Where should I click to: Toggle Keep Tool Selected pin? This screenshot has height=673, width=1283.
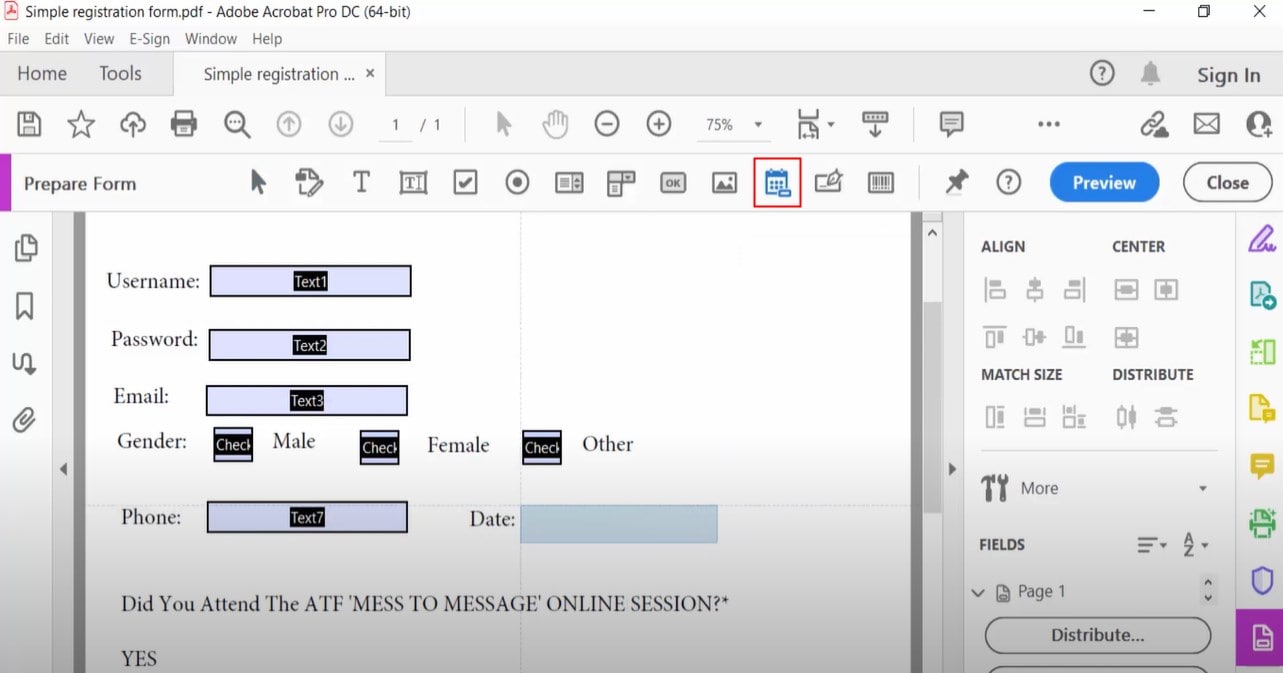tap(955, 182)
